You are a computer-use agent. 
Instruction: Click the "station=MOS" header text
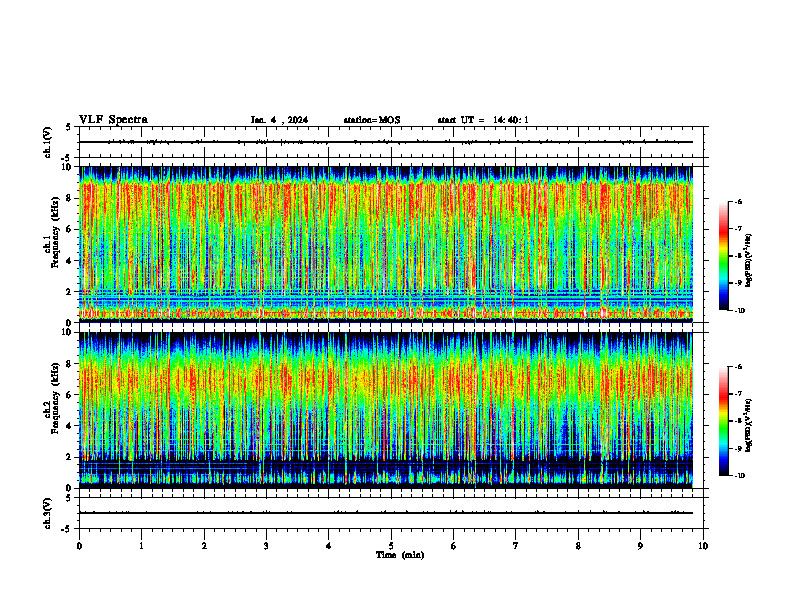tap(372, 120)
